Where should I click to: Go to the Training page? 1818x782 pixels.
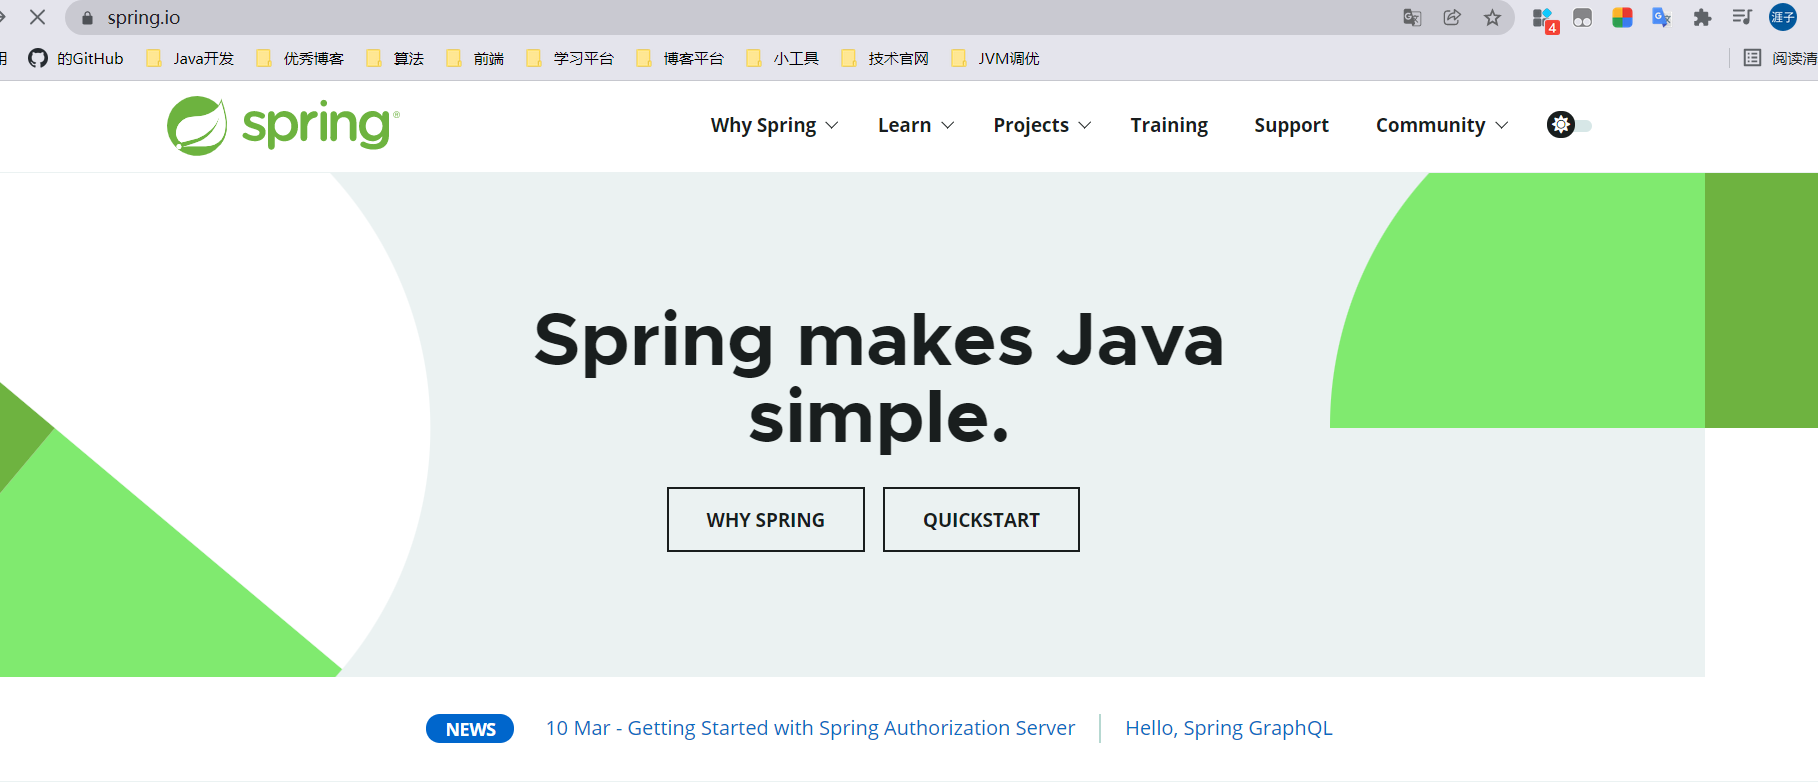point(1169,125)
